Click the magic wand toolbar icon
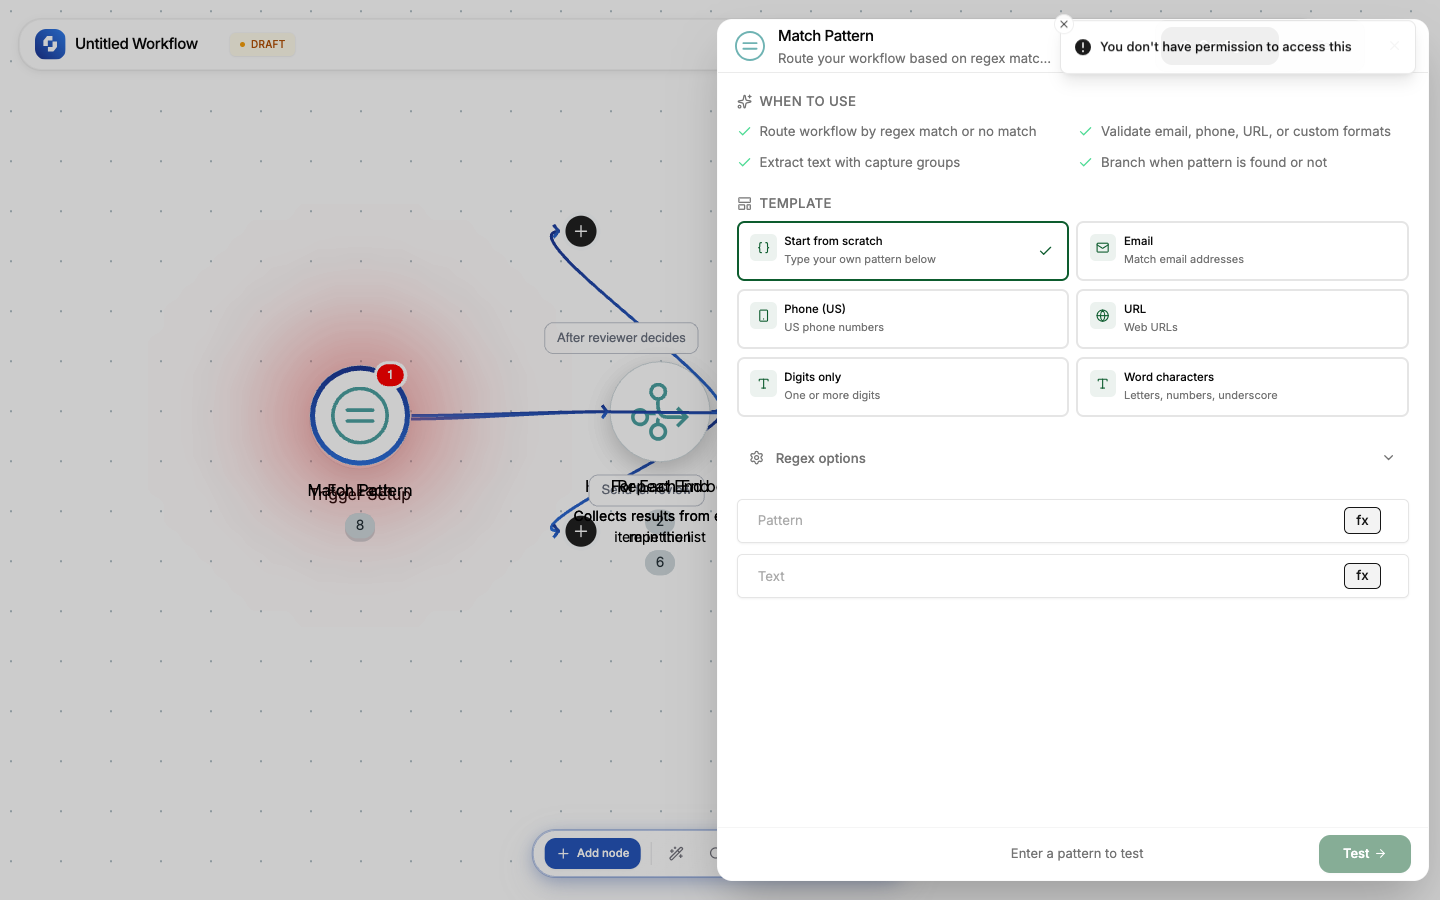Image resolution: width=1440 pixels, height=900 pixels. pos(676,854)
